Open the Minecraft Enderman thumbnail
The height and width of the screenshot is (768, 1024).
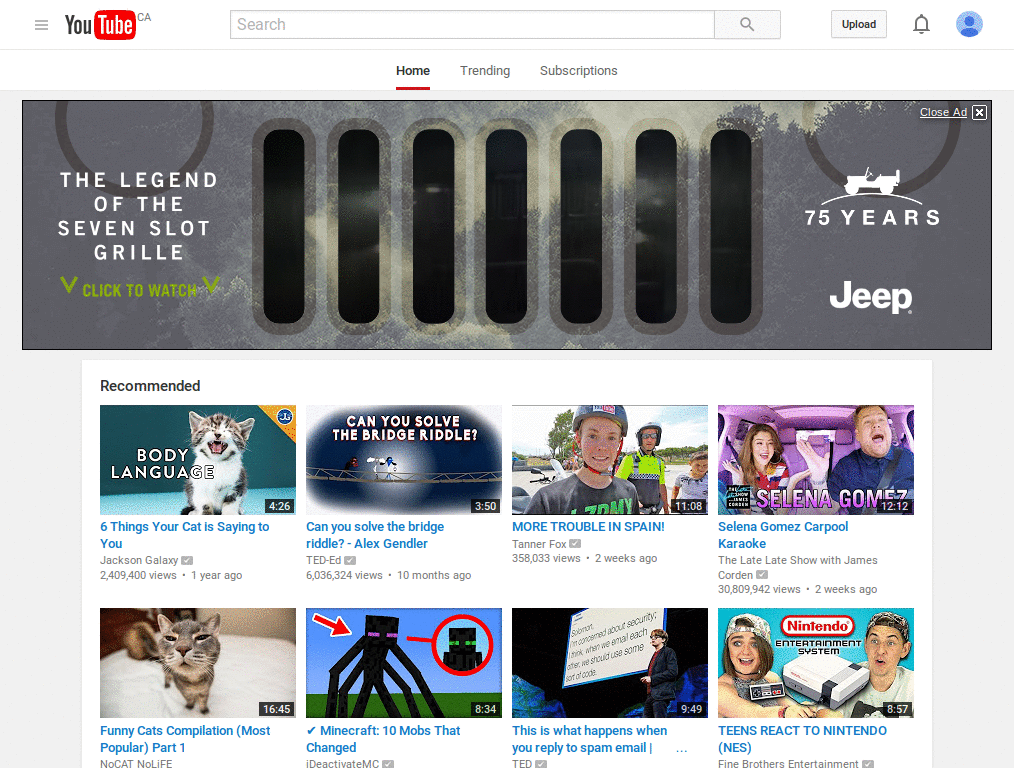[x=404, y=663]
